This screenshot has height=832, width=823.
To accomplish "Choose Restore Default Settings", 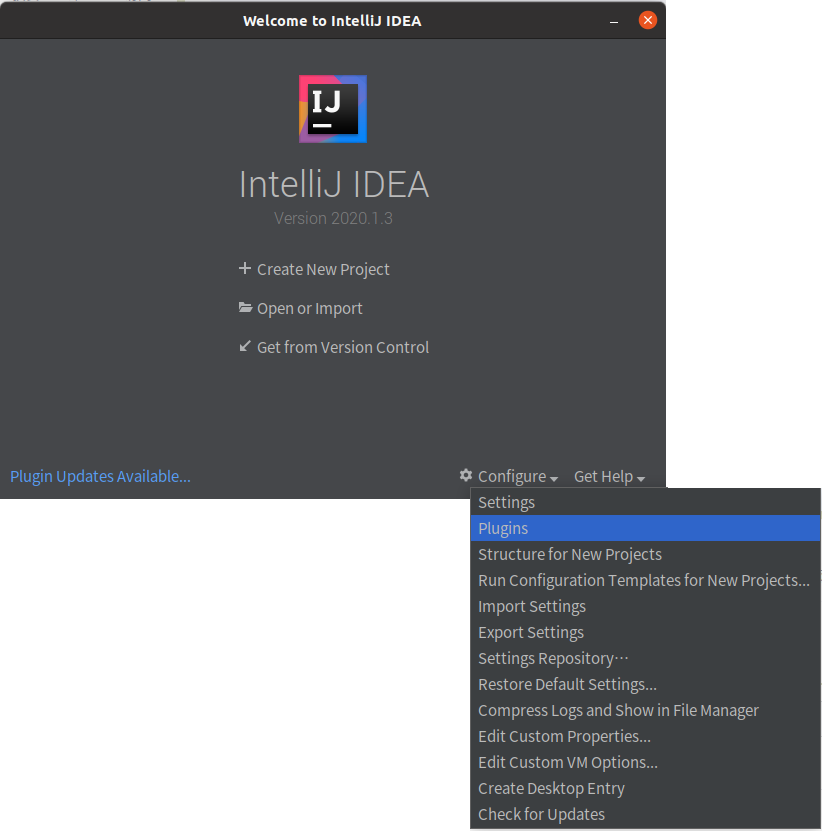I will 645,684.
